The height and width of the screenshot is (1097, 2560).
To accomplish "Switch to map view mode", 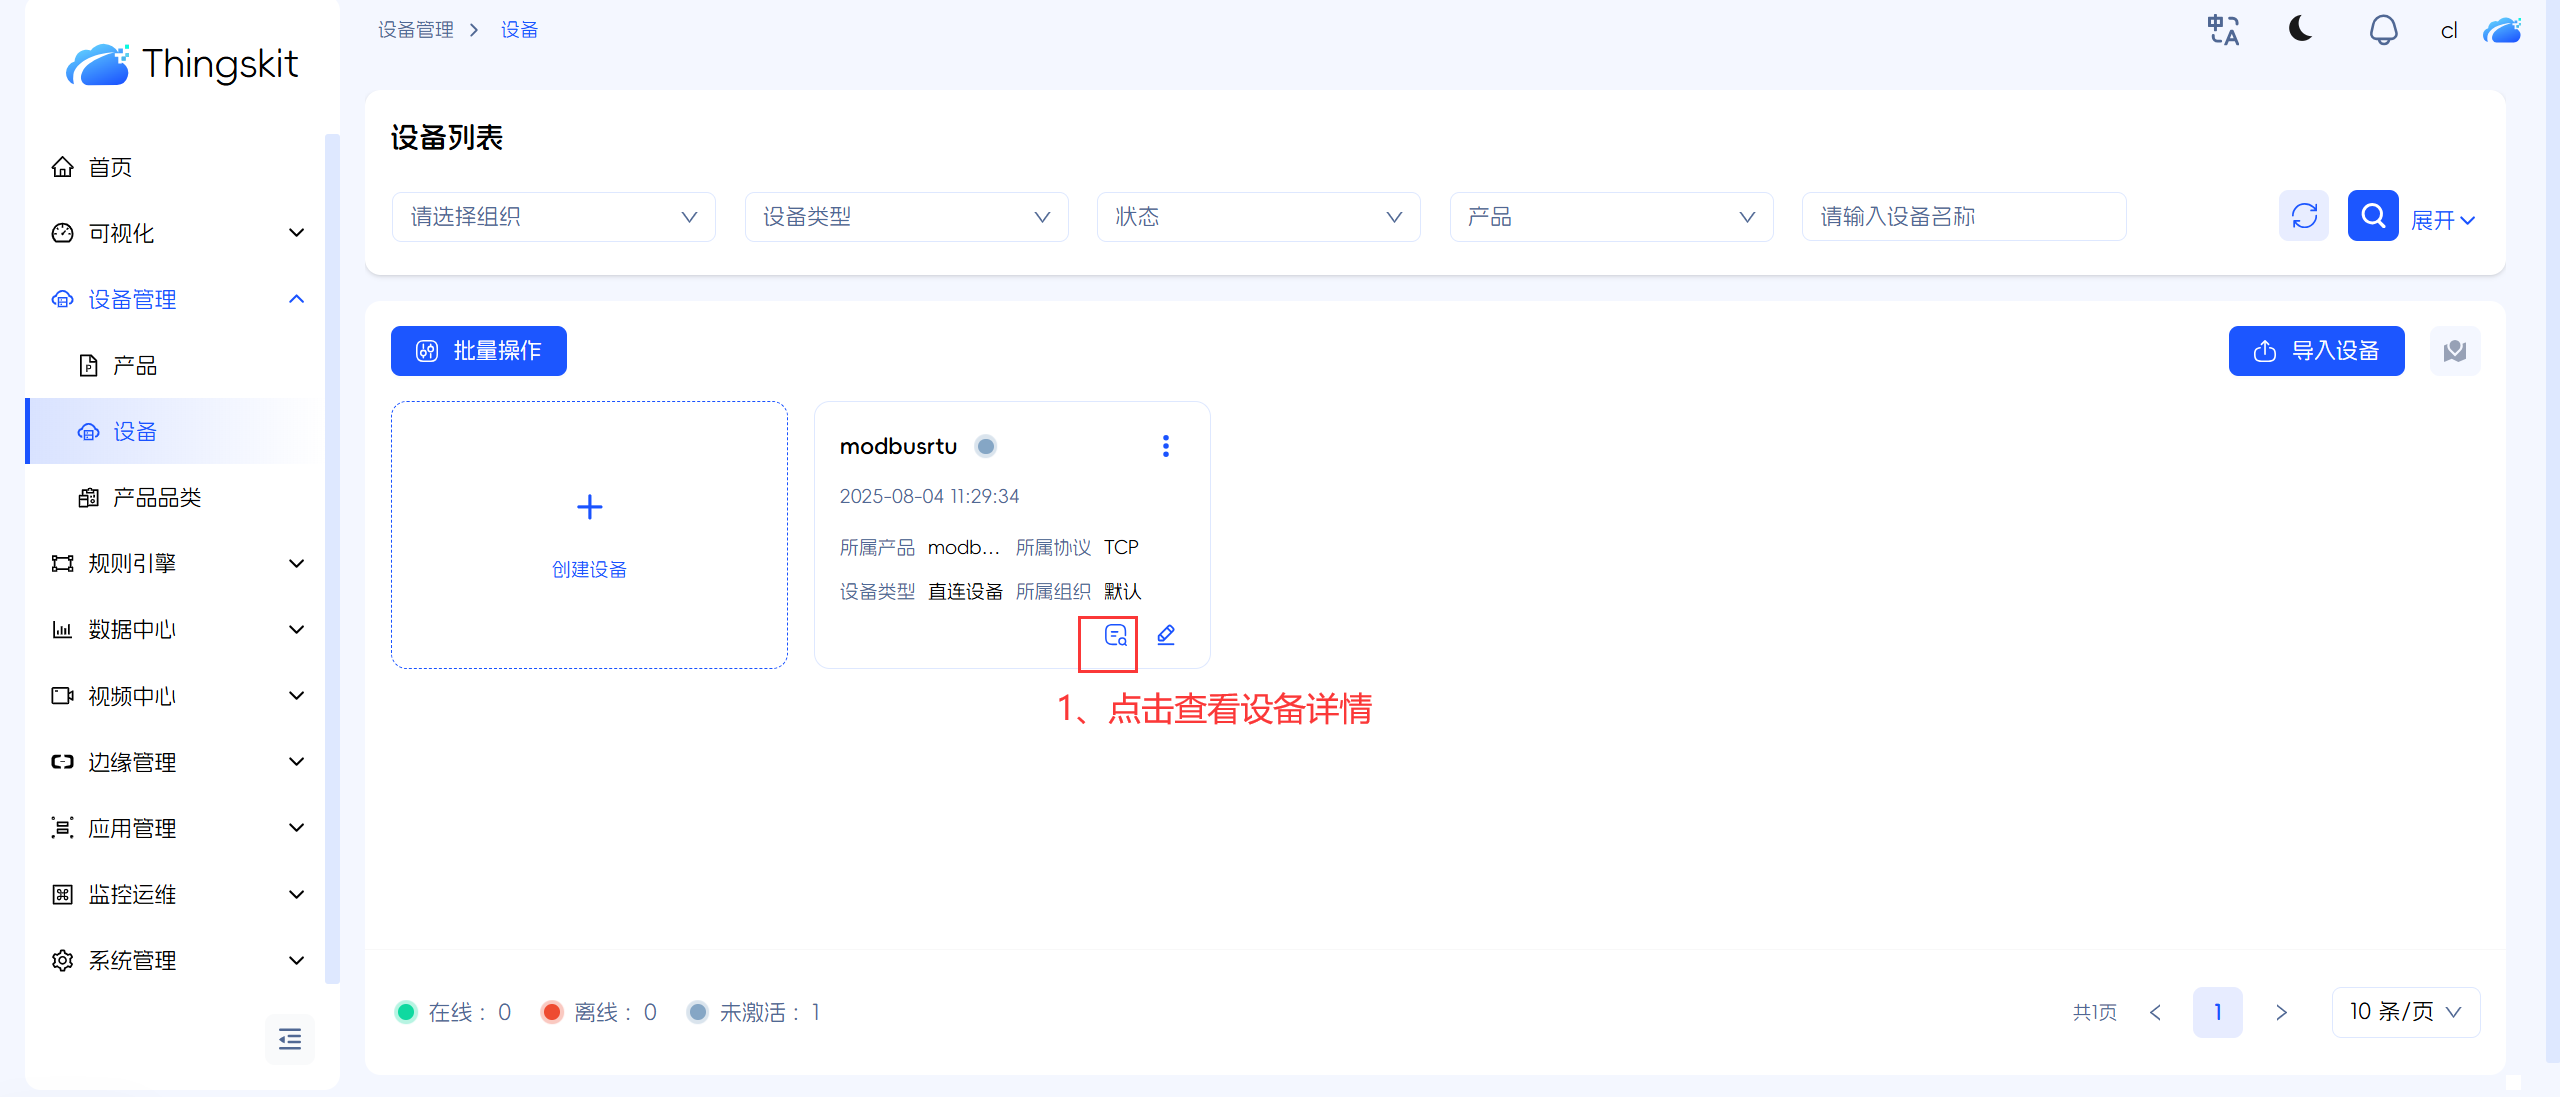I will tap(2455, 351).
